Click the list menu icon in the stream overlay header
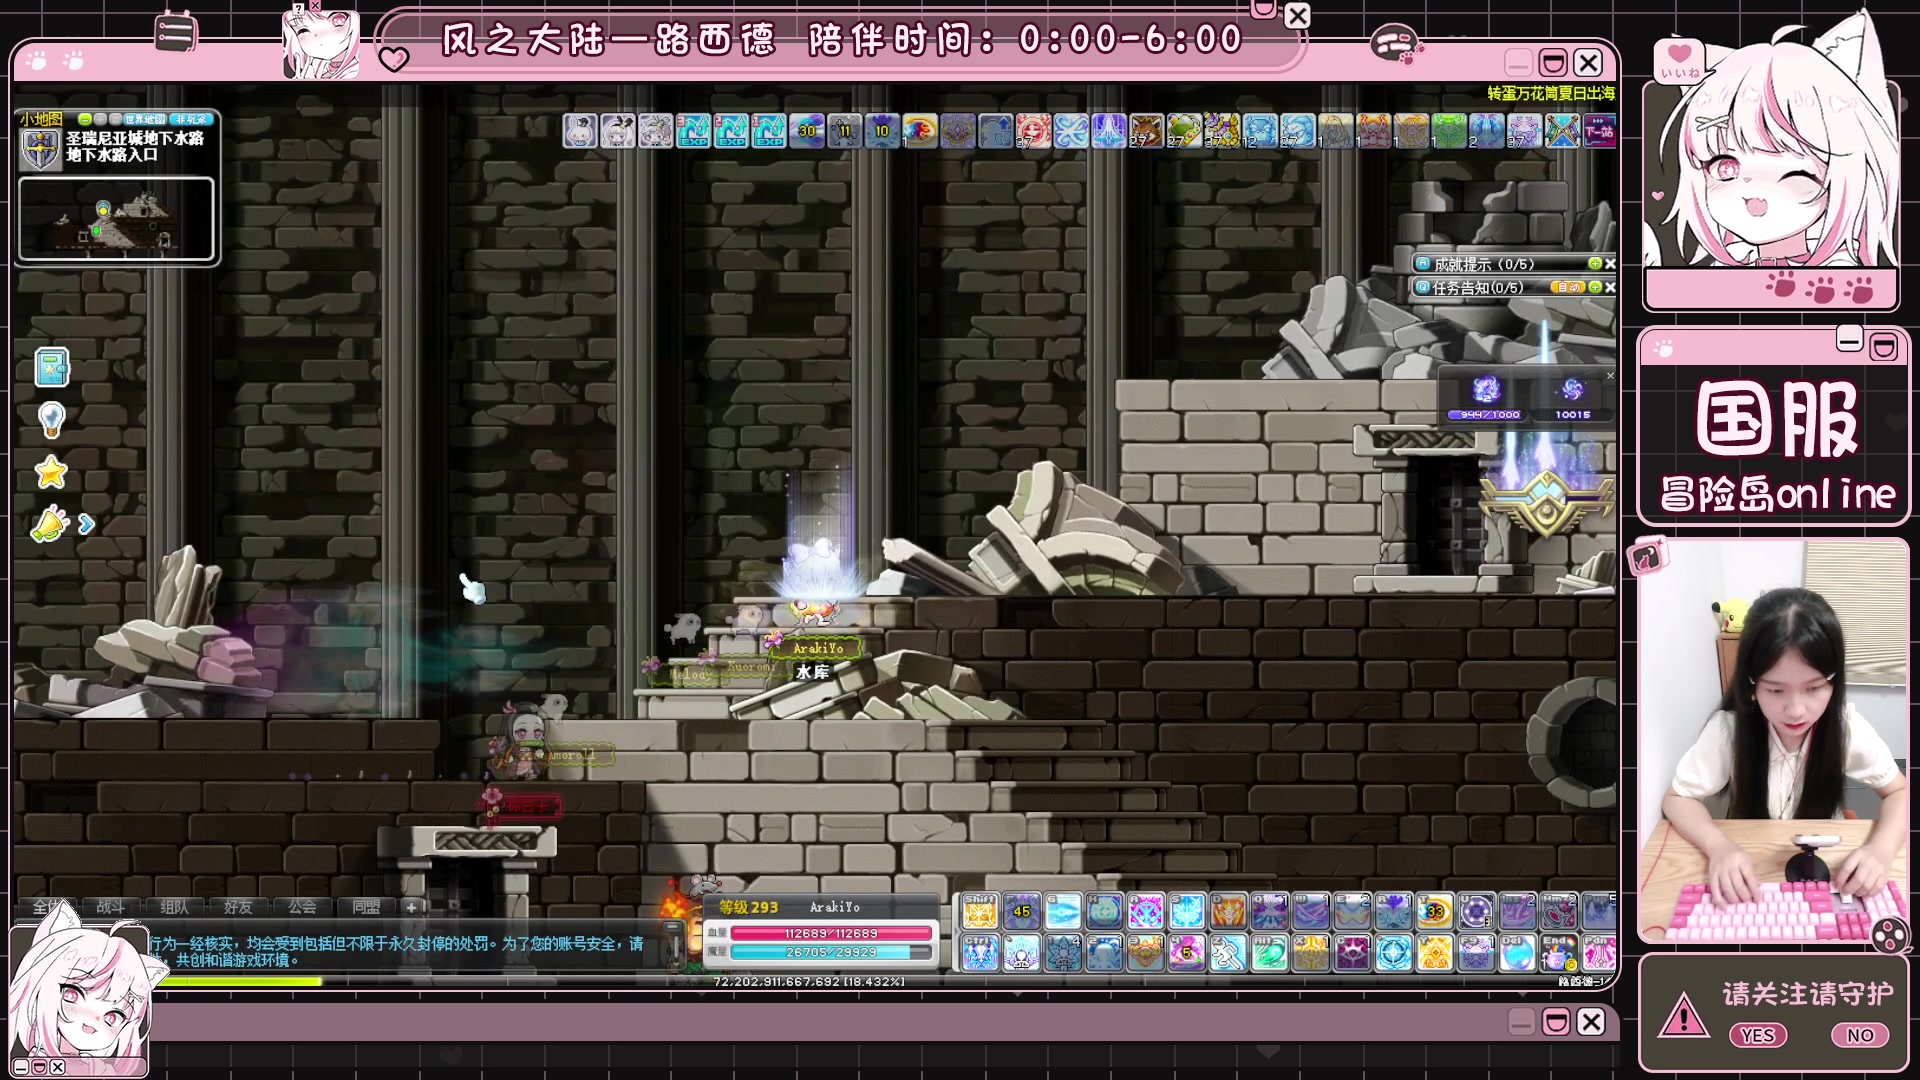 point(175,33)
